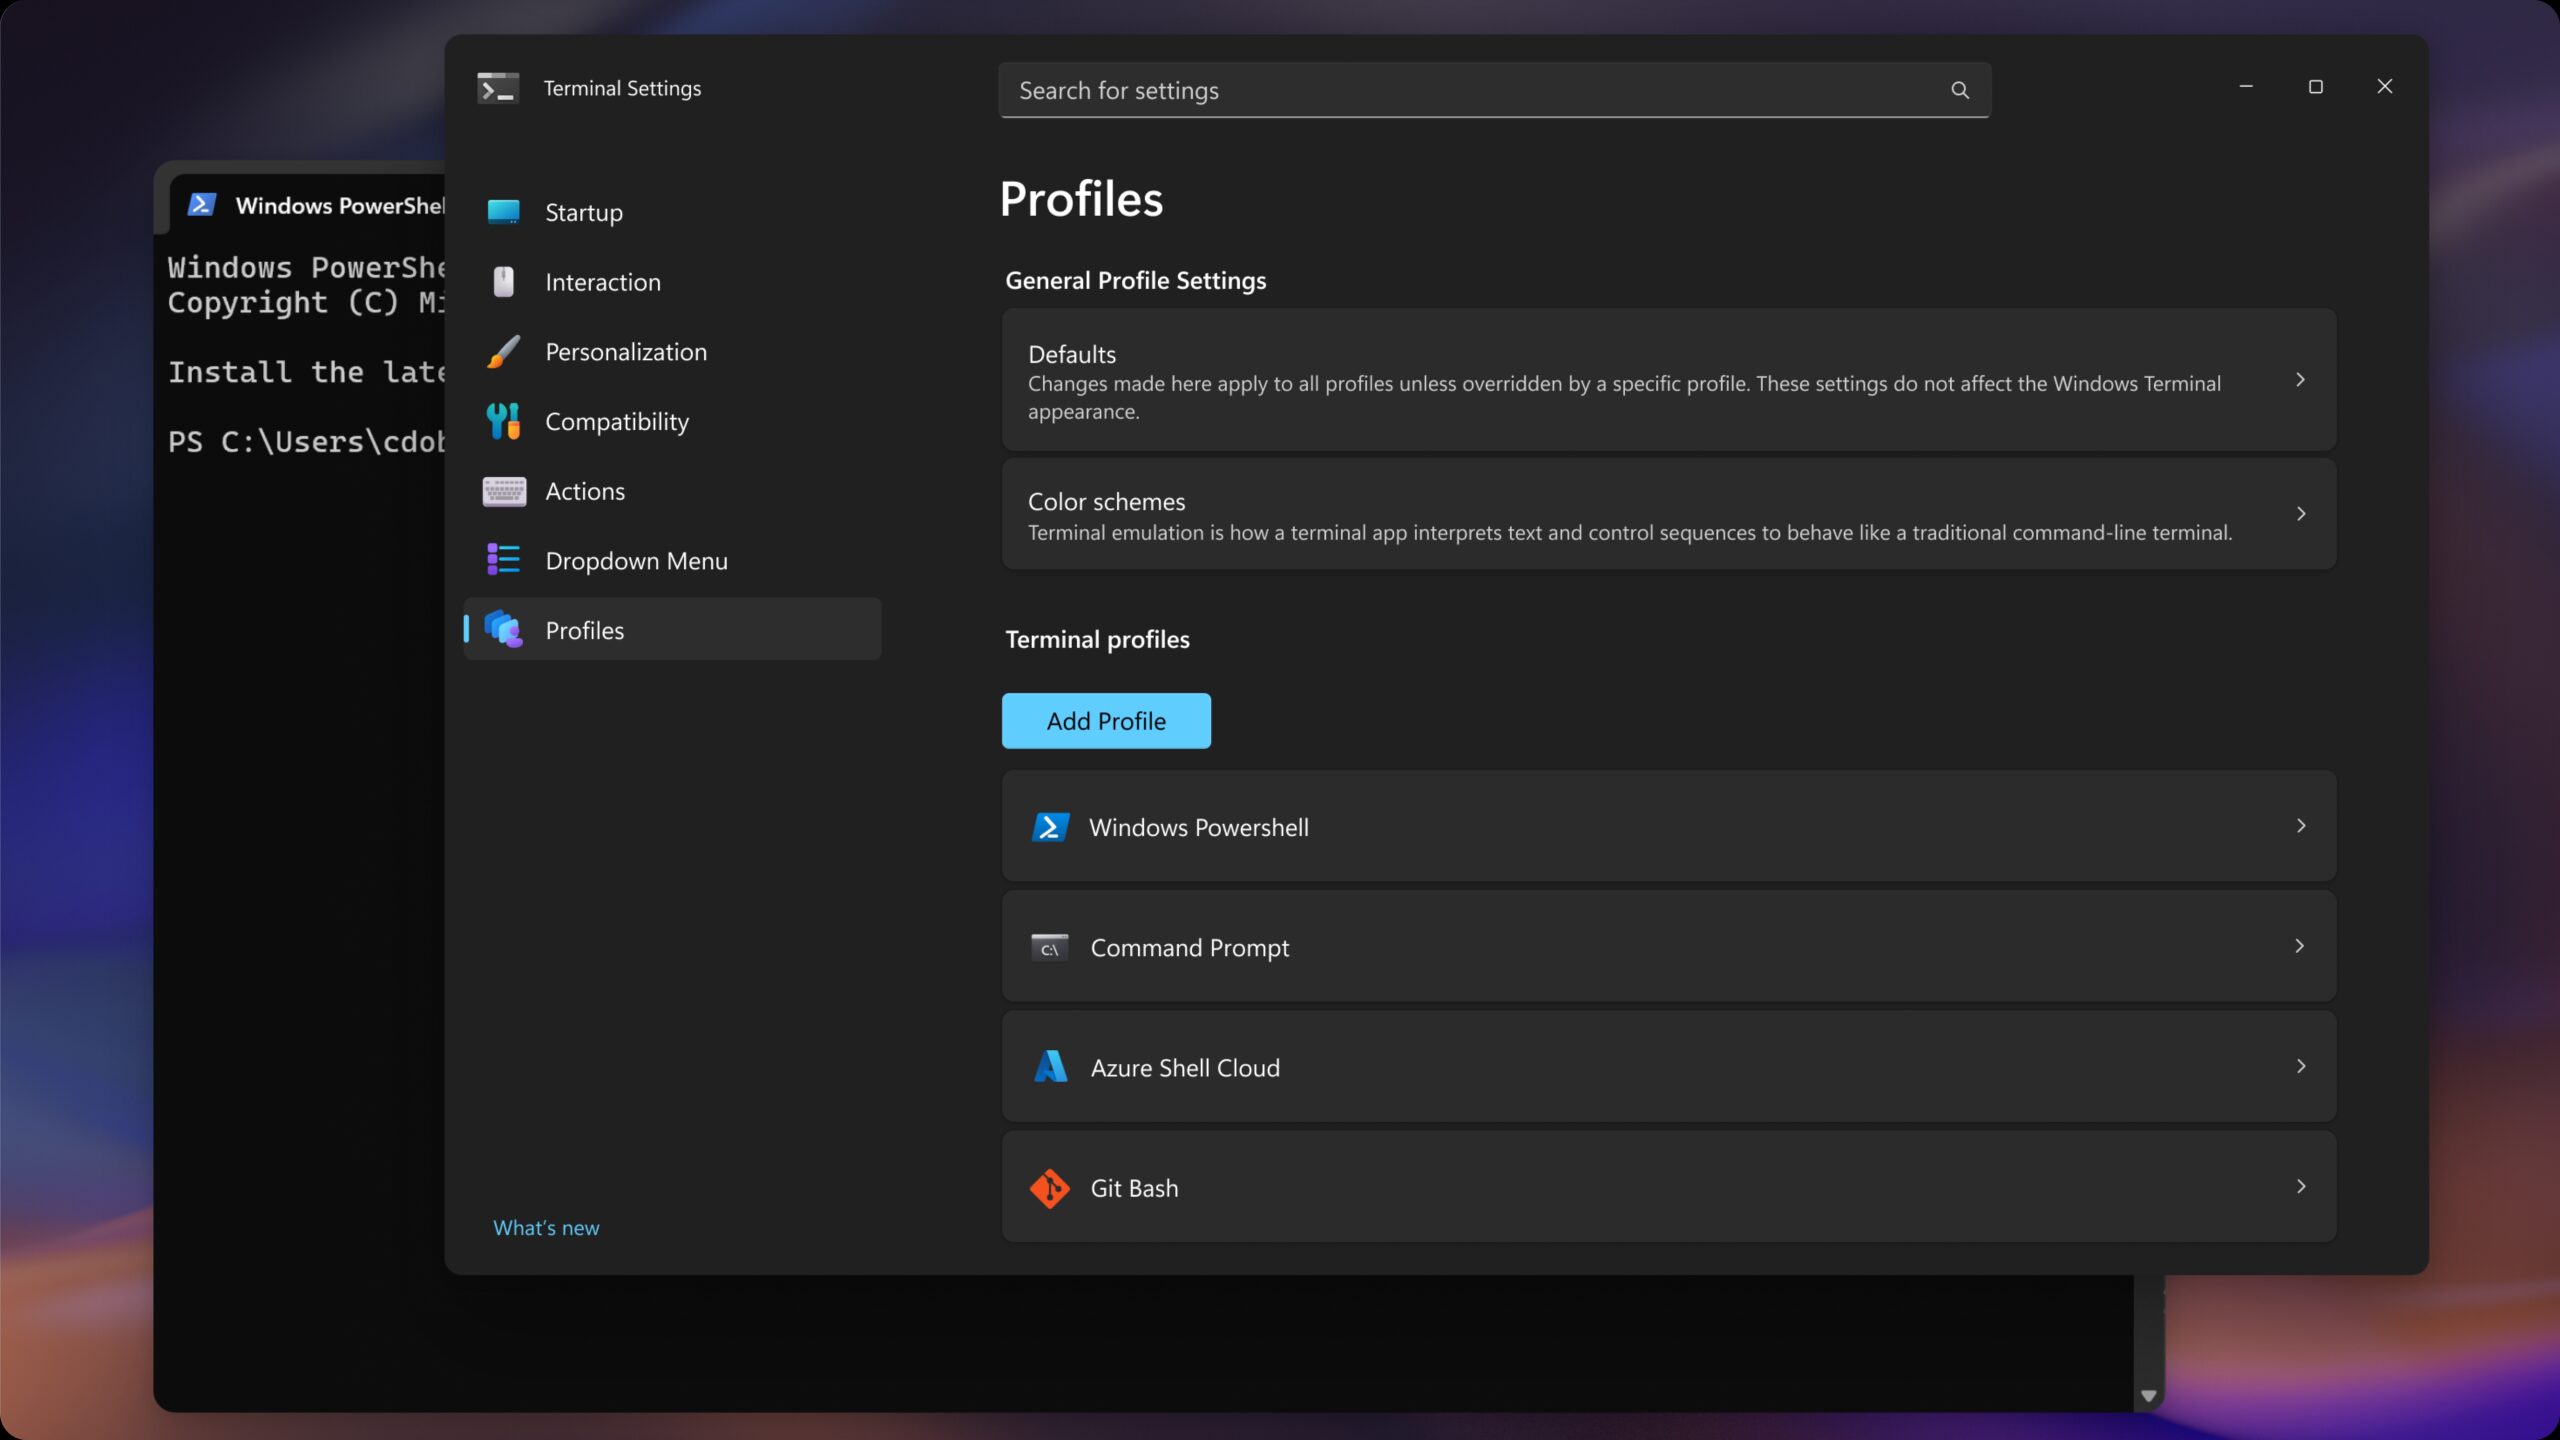The height and width of the screenshot is (1440, 2560).
Task: Open the What's new link
Action: tap(546, 1228)
